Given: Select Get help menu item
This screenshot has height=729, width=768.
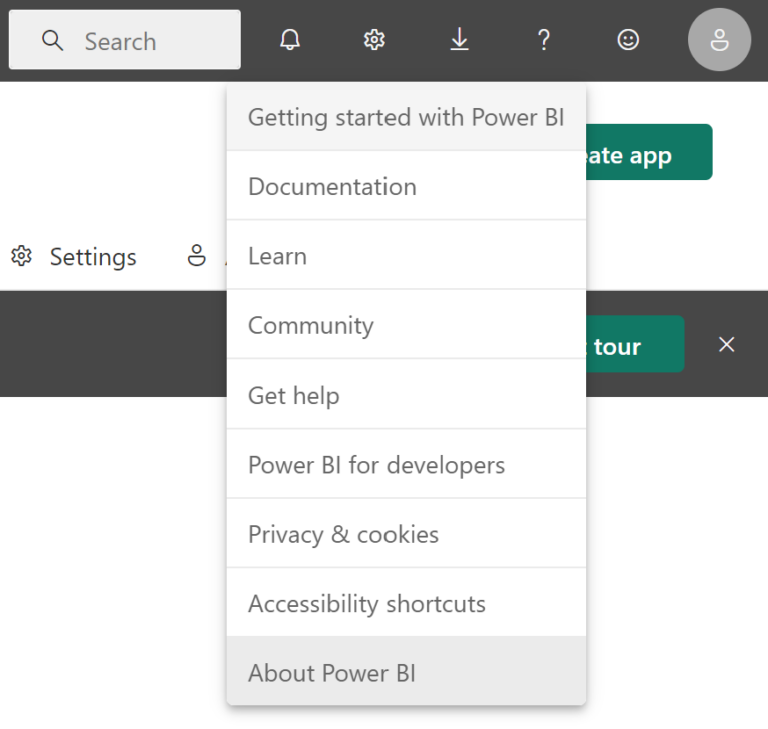Looking at the screenshot, I should point(406,394).
